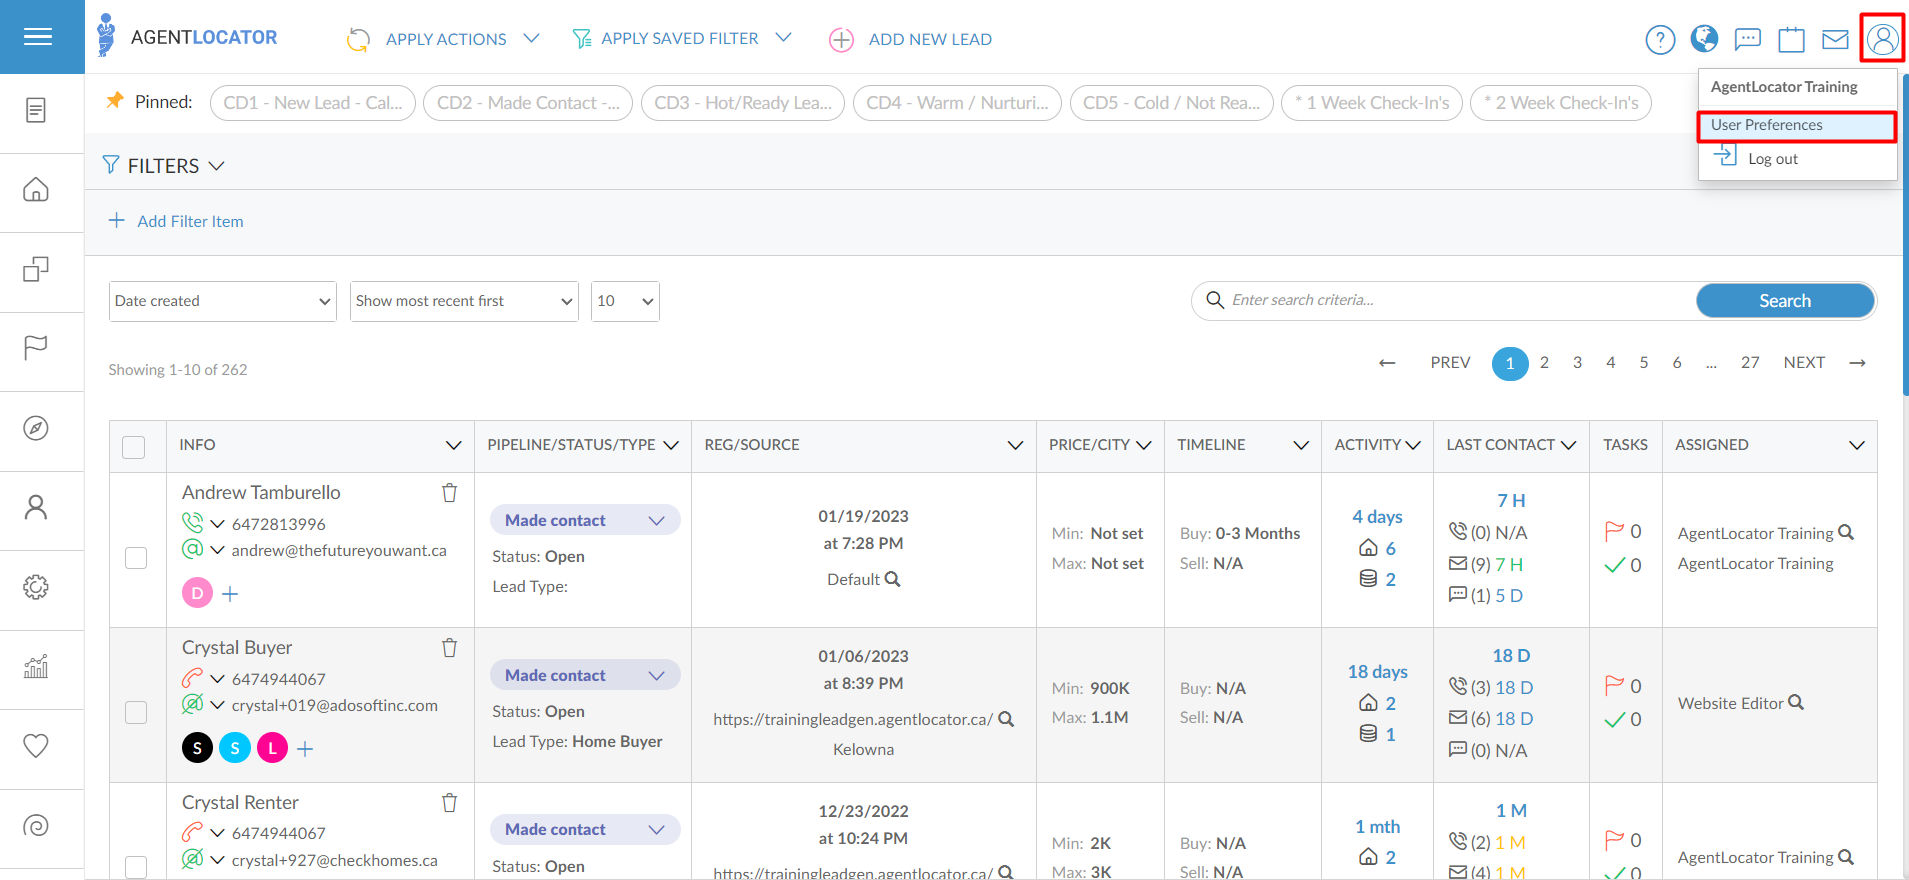Add a tag to Crystal Buyer with plus

305,748
